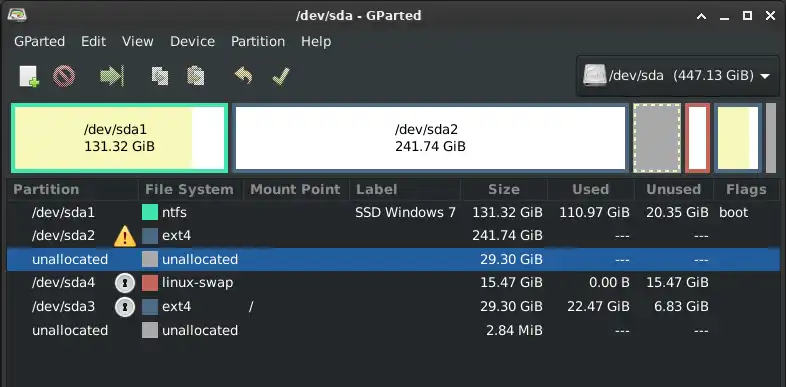Click the lock icon beside /dev/sda3
786x387 pixels.
(x=125, y=307)
